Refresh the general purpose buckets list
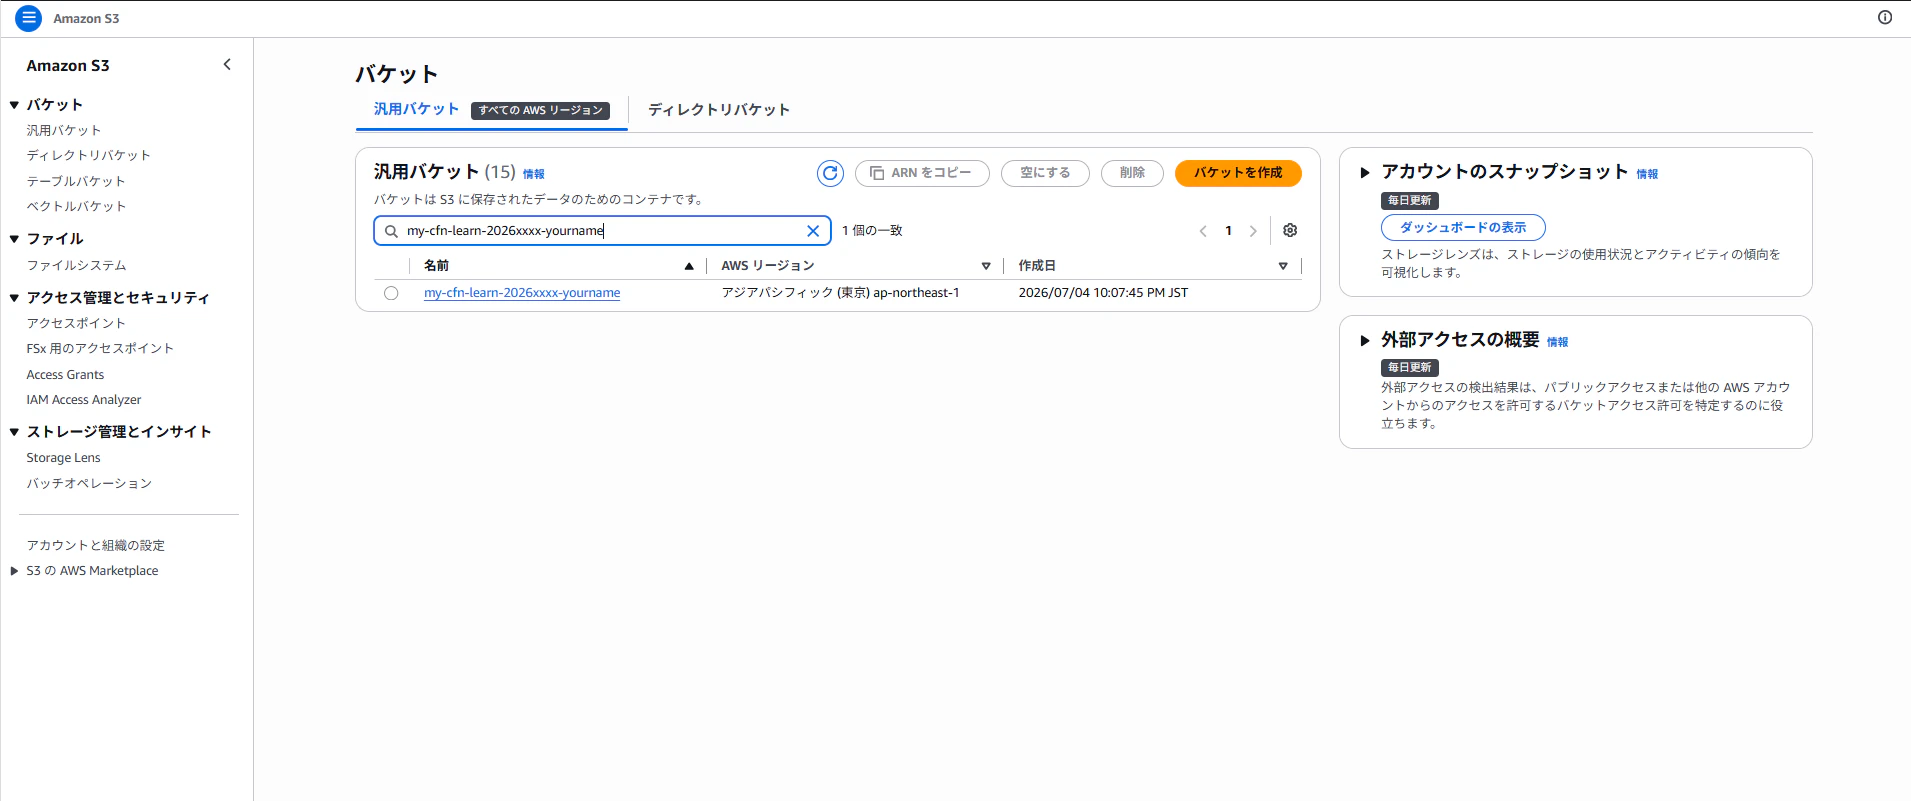Viewport: 1911px width, 801px height. tap(830, 173)
